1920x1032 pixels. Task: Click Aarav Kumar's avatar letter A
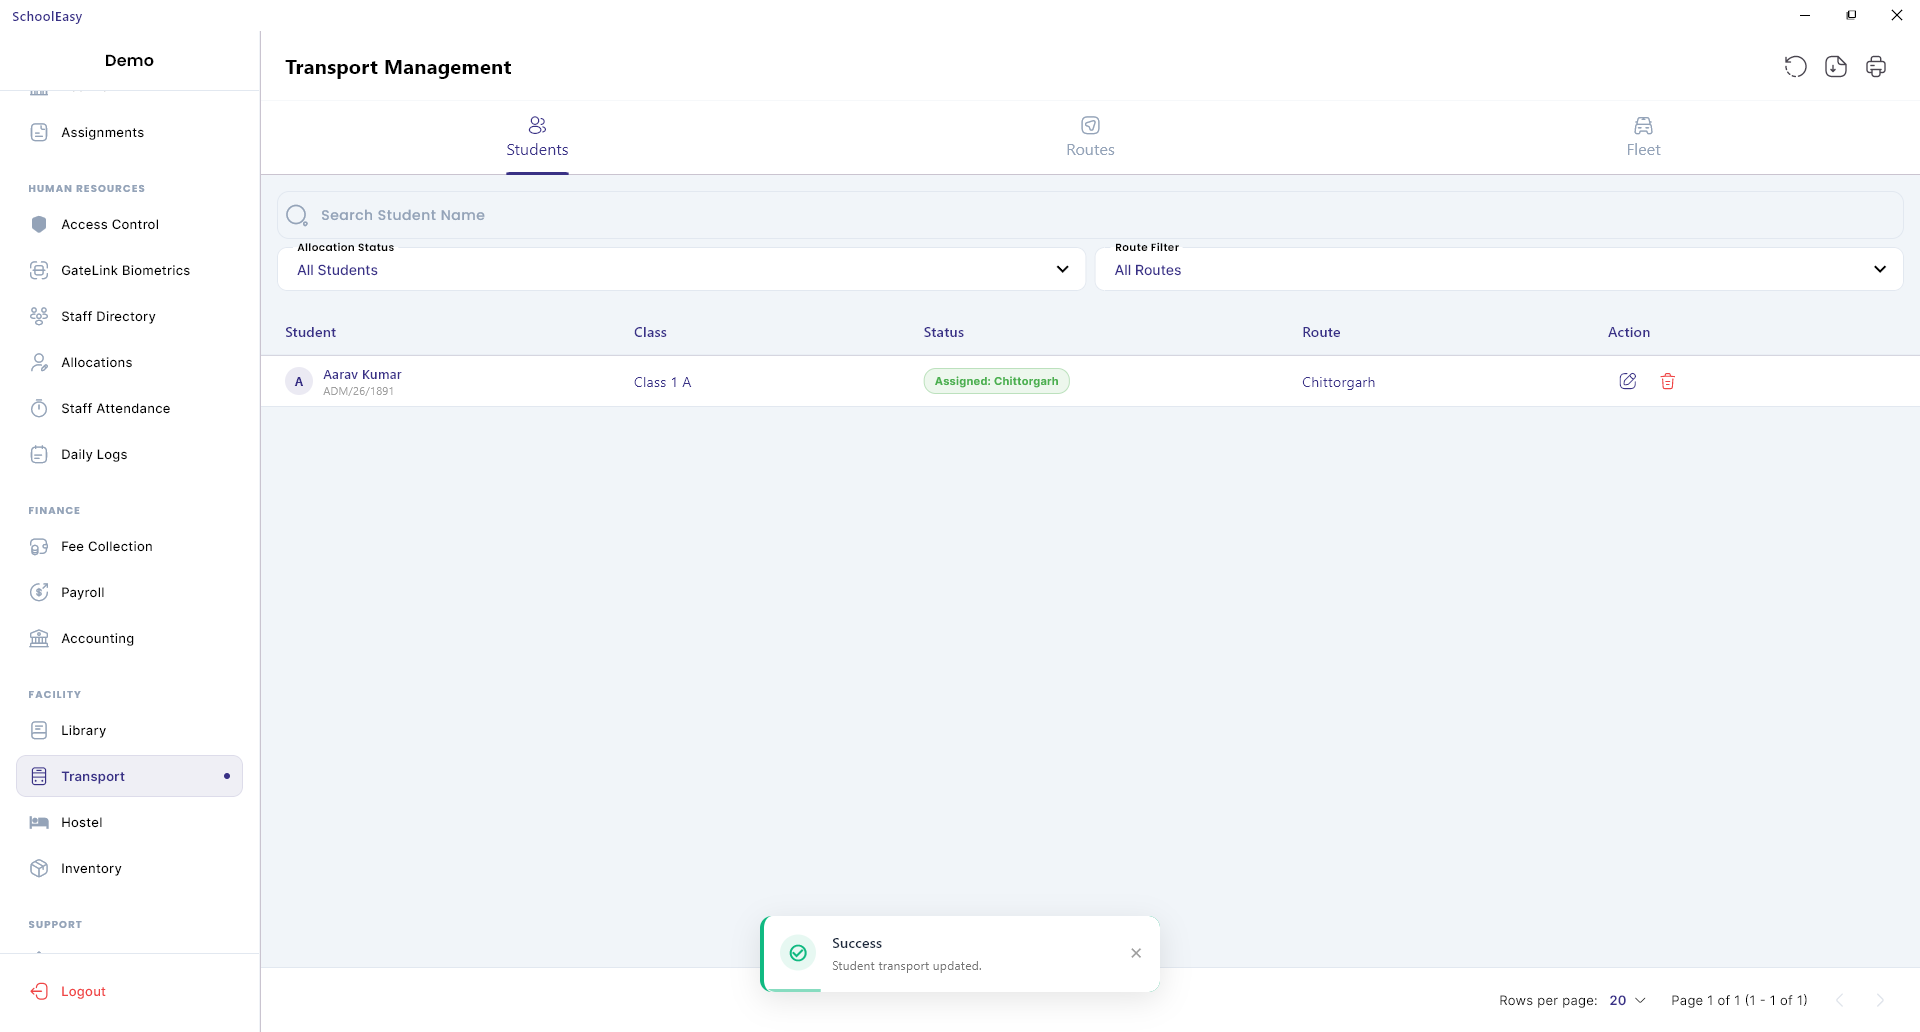point(299,381)
